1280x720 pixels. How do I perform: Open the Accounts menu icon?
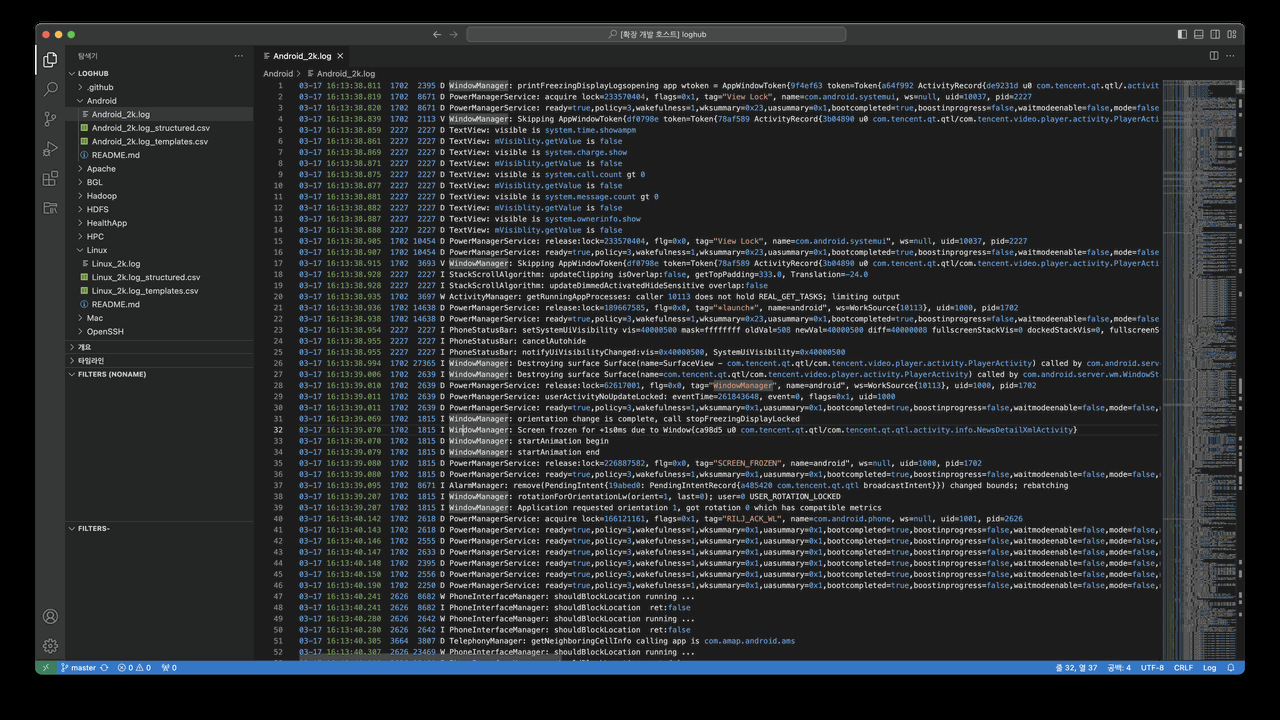pos(50,617)
